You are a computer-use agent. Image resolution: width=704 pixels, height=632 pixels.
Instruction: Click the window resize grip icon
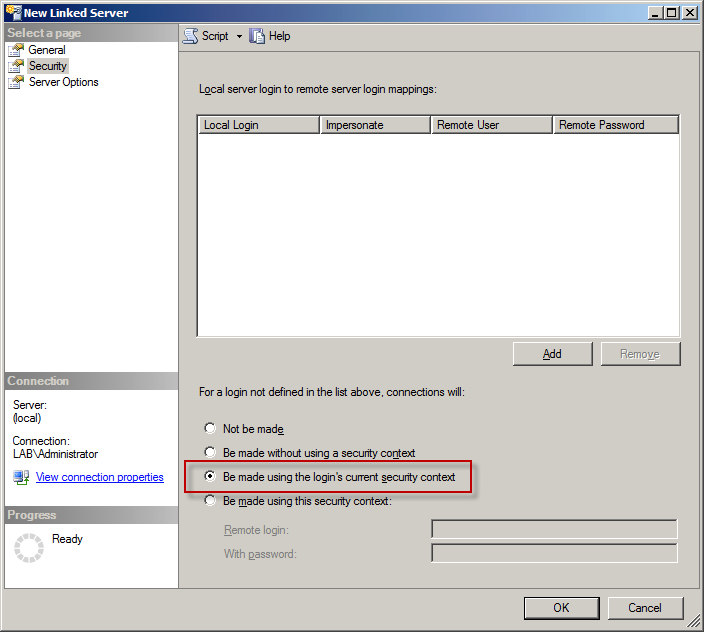693,621
